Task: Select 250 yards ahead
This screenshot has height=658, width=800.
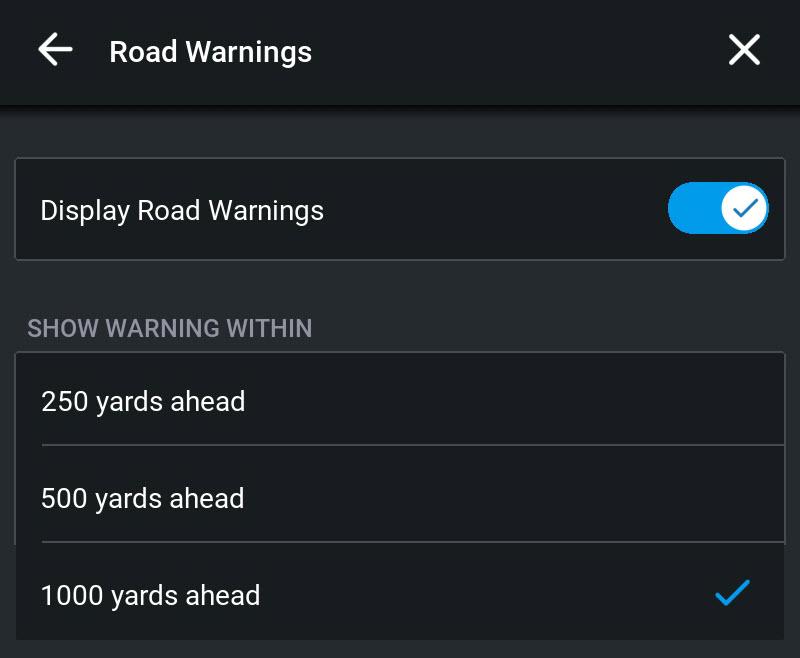Action: [x=143, y=401]
